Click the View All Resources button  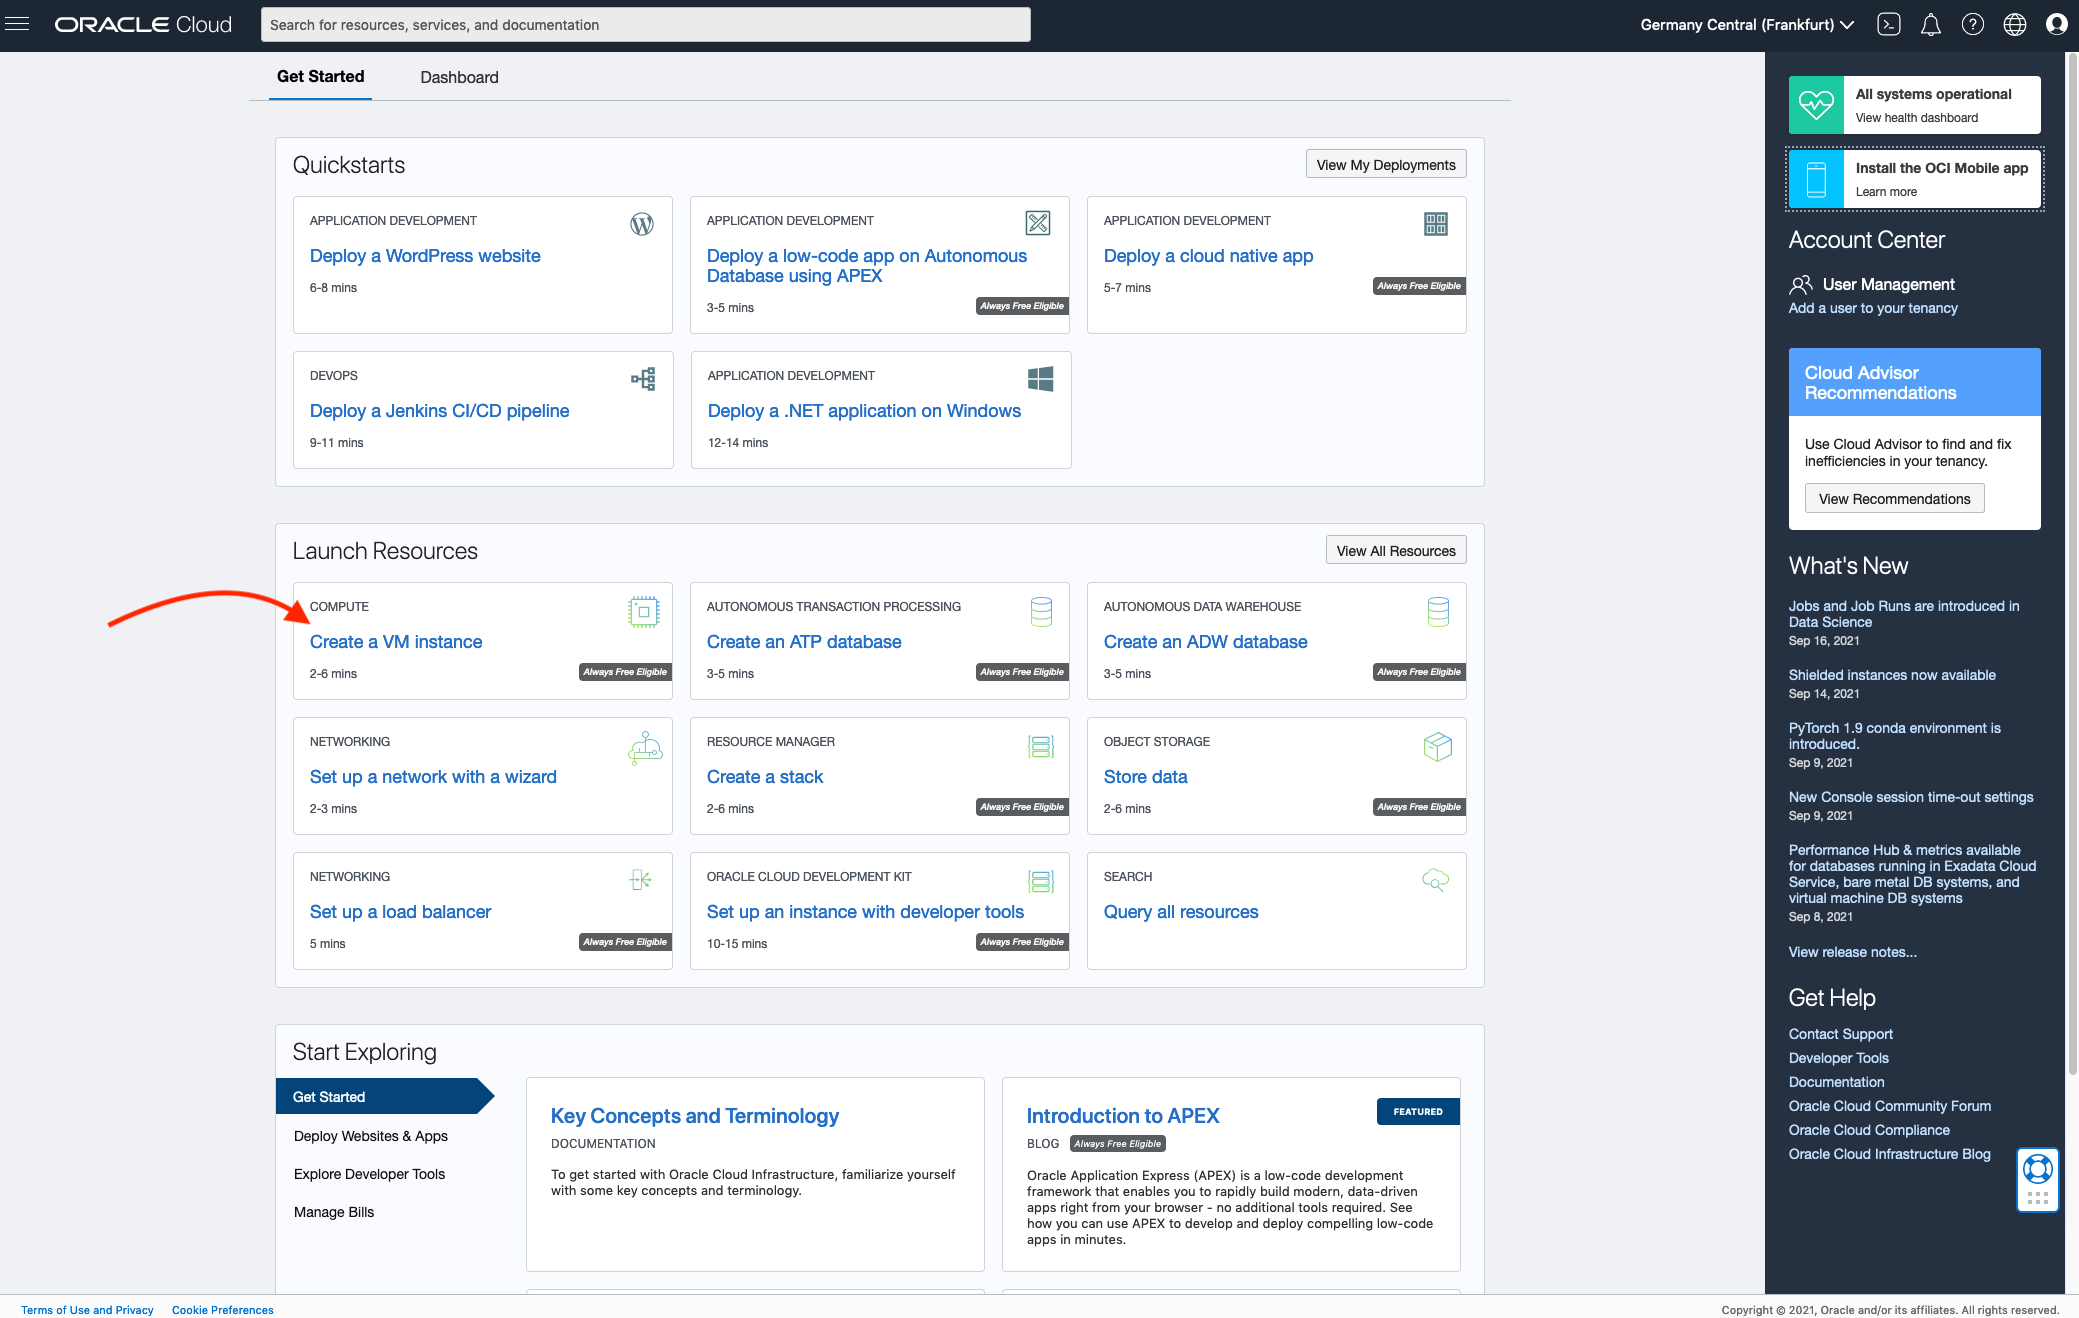point(1395,551)
